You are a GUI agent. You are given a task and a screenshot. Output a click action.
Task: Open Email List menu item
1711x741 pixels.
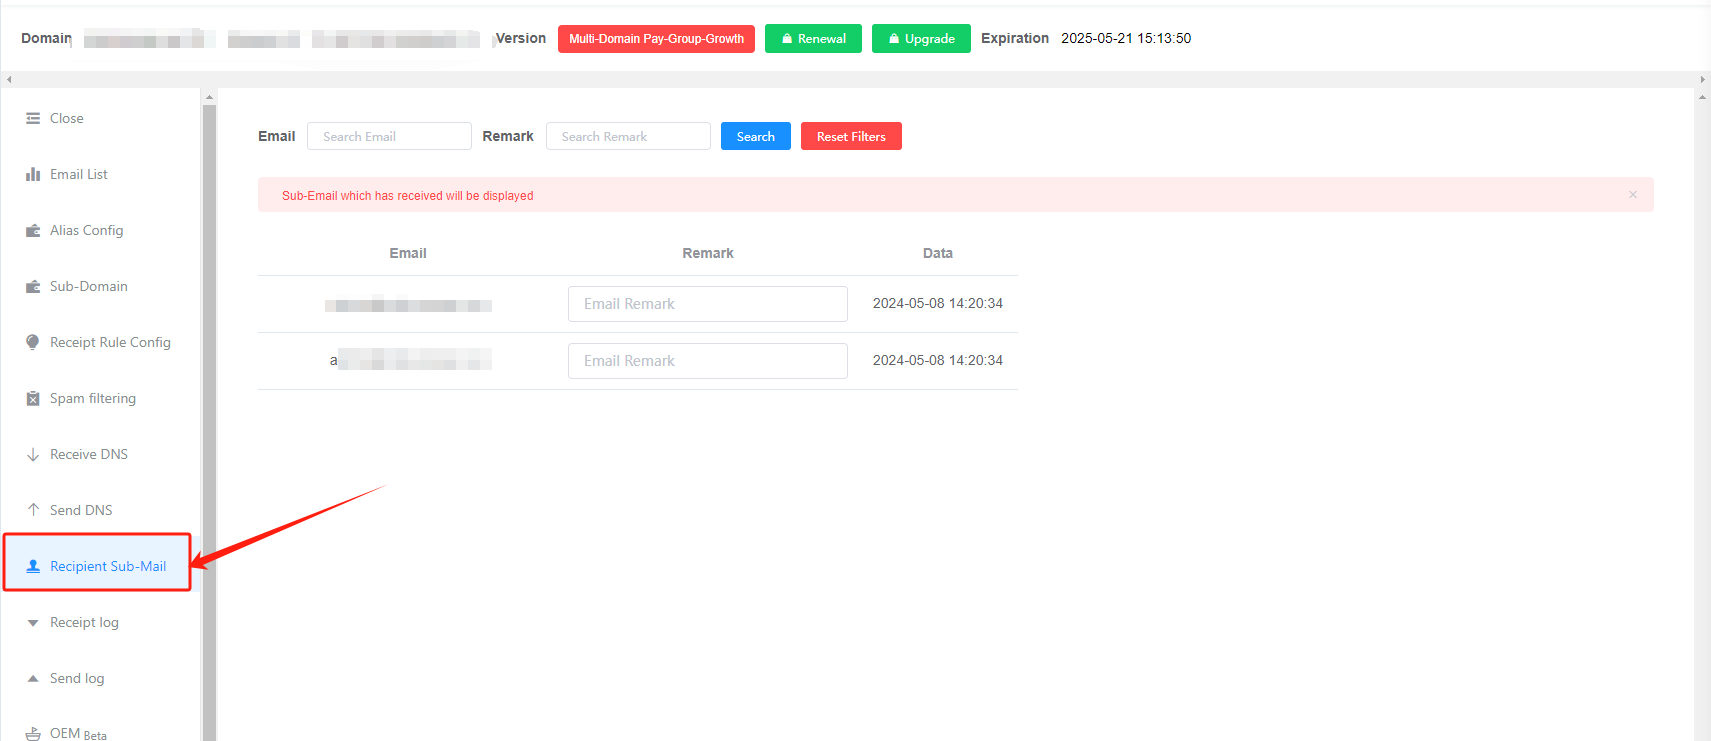79,174
